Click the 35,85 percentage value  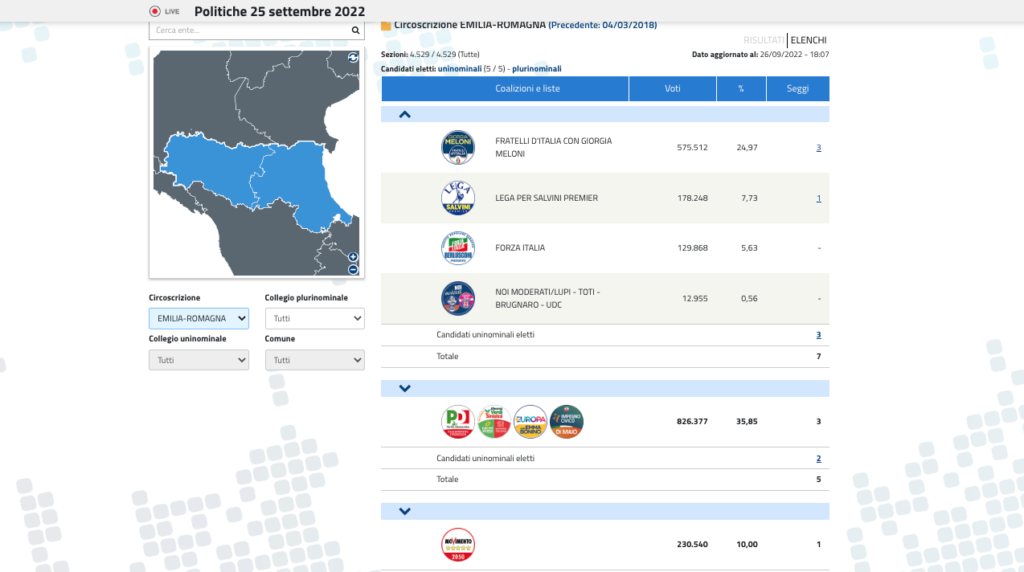[x=747, y=422]
